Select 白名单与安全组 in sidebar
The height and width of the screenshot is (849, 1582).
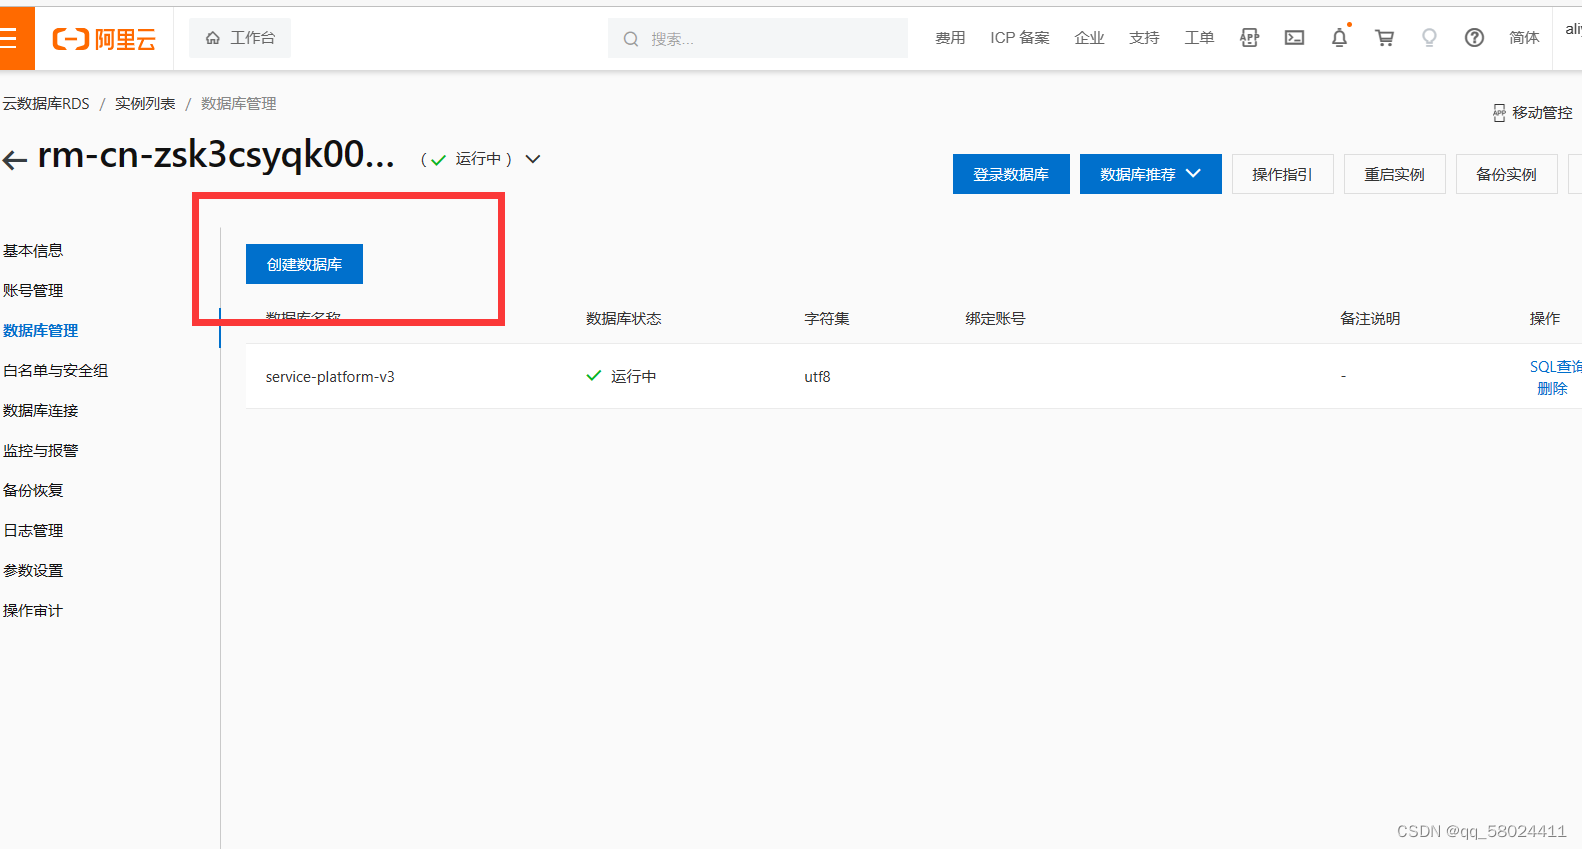pos(55,371)
